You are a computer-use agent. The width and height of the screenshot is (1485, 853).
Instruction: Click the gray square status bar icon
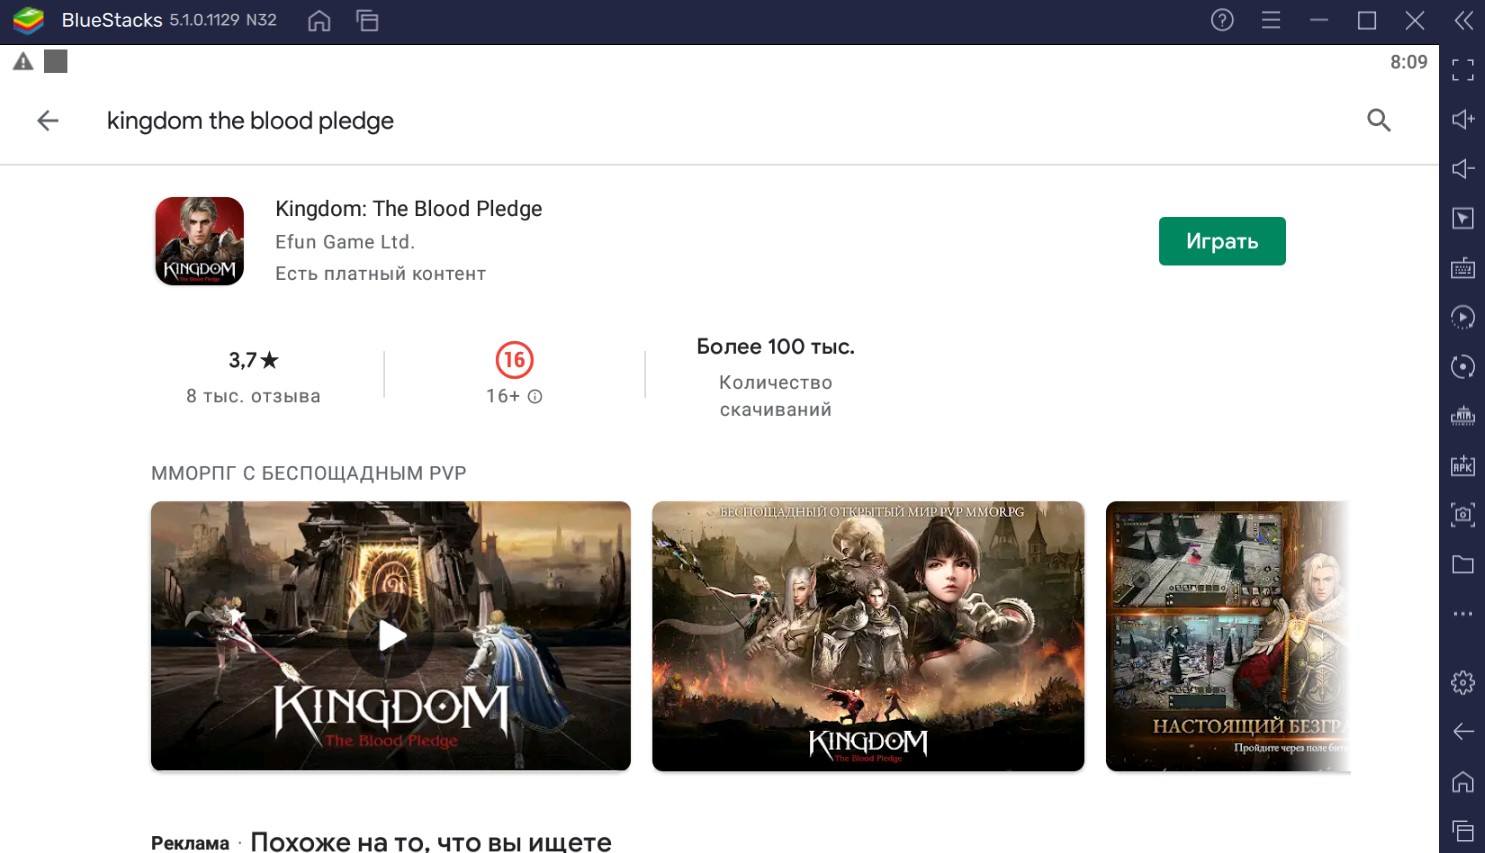coord(56,62)
